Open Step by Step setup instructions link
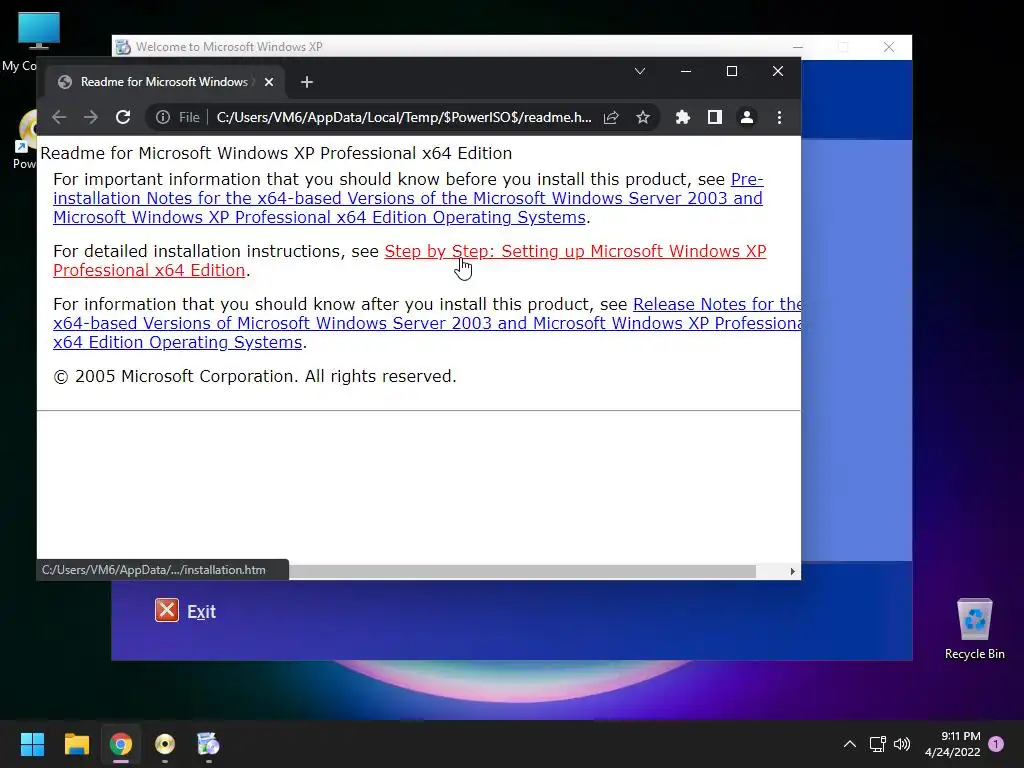The image size is (1024, 768). coord(409,261)
